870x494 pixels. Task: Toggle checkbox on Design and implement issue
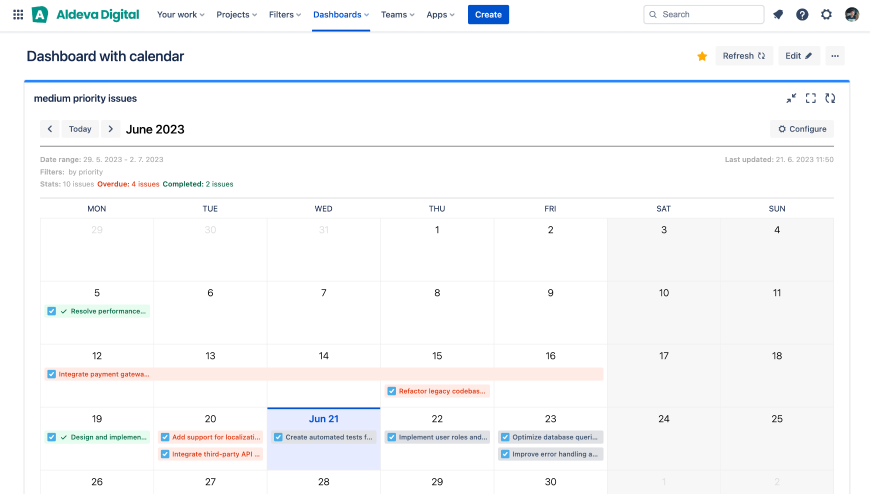point(52,437)
